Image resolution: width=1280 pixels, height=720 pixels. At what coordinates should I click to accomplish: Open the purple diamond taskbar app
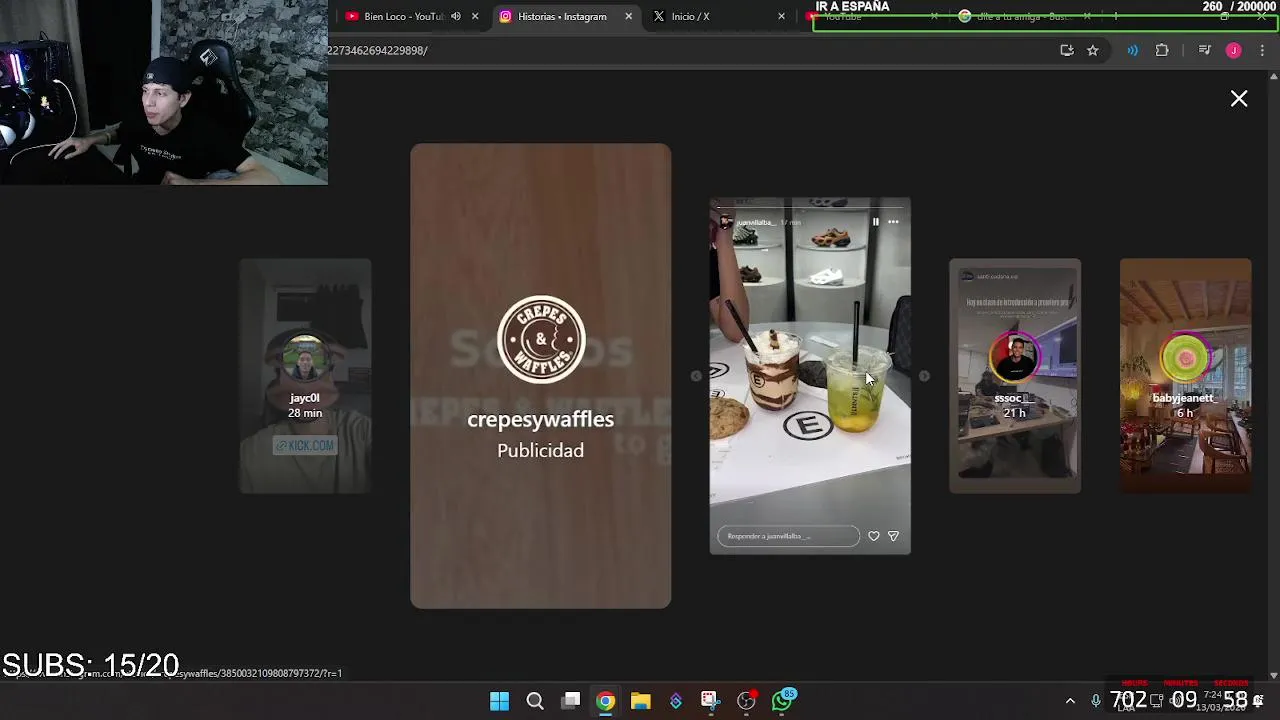(x=676, y=701)
